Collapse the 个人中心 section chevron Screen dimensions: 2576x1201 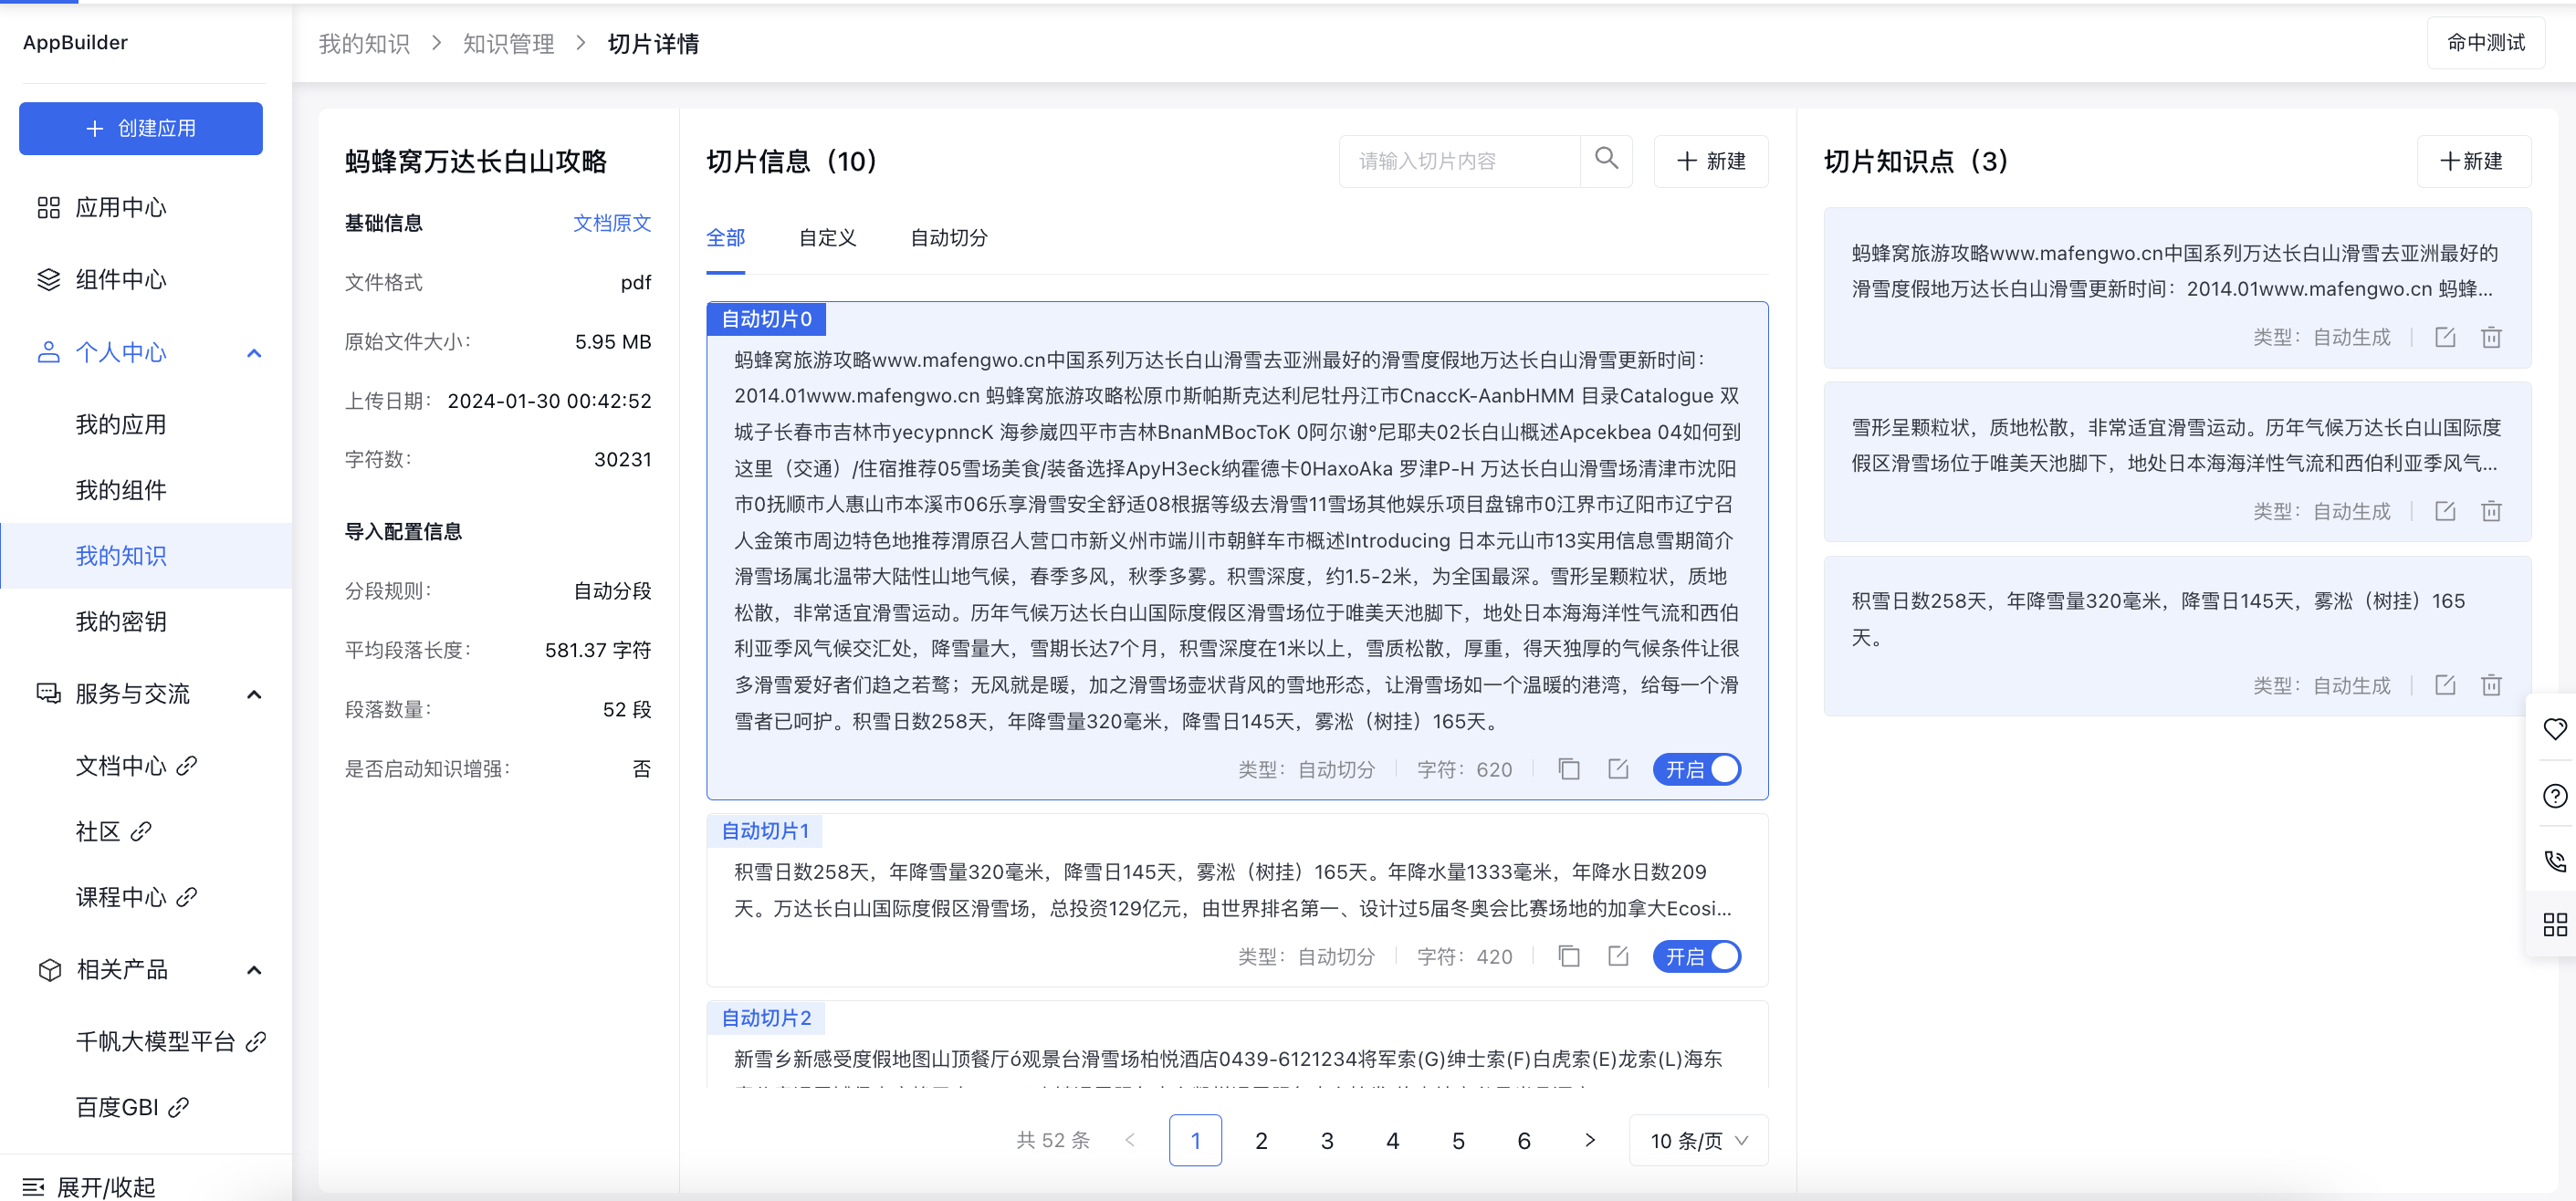tap(254, 352)
